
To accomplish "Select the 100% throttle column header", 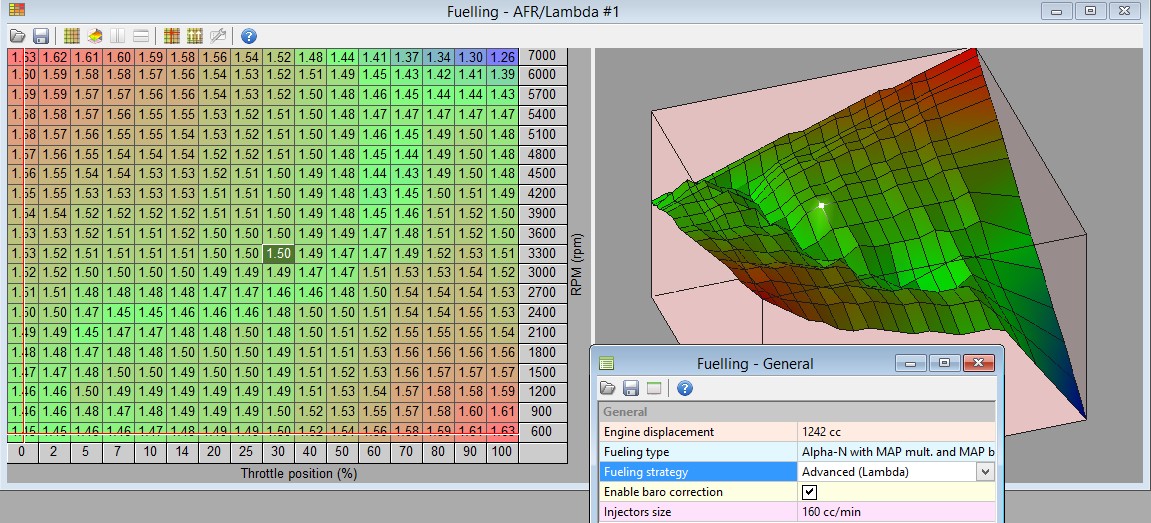I will pos(502,452).
